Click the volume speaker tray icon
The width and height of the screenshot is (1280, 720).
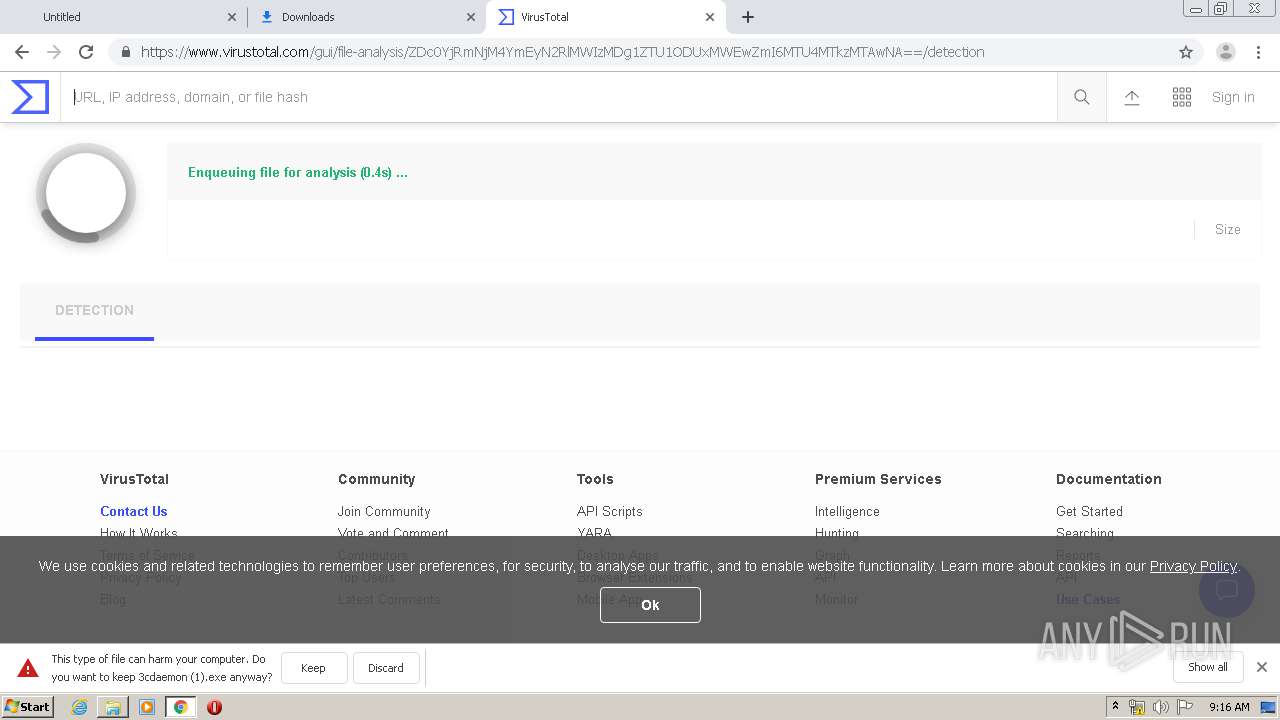coord(1161,707)
